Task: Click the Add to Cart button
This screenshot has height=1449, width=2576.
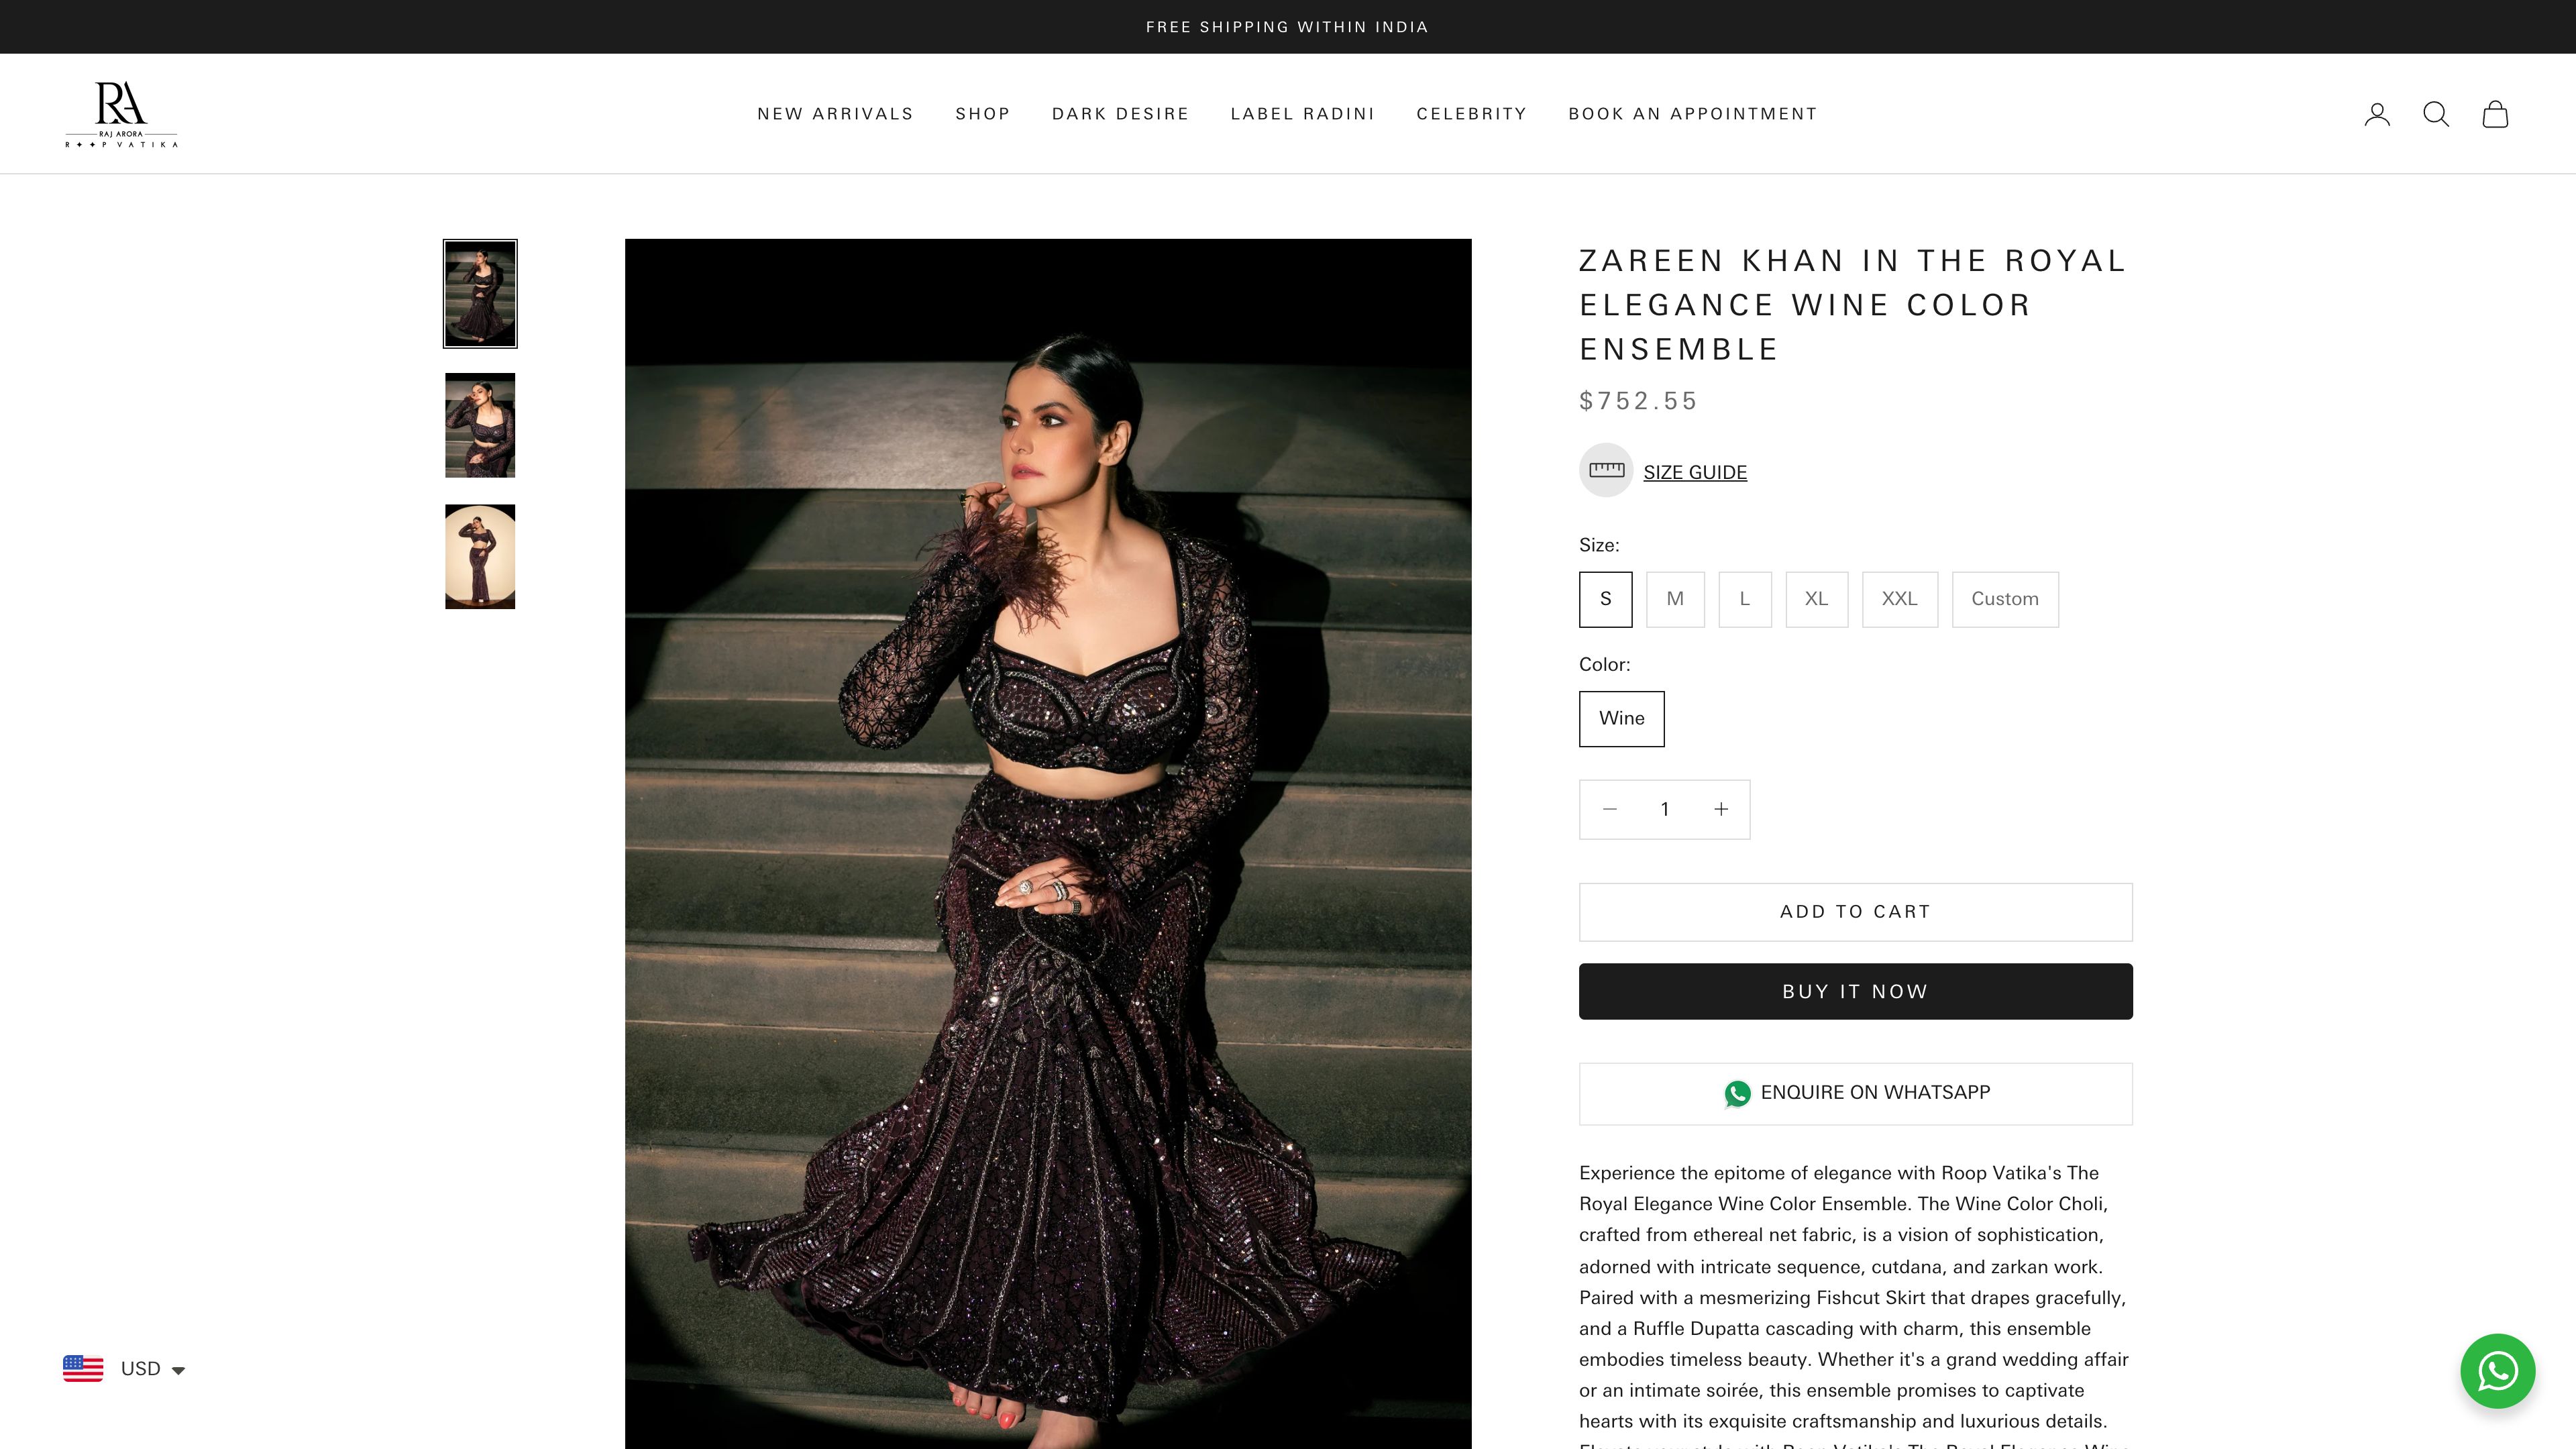Action: point(1855,911)
